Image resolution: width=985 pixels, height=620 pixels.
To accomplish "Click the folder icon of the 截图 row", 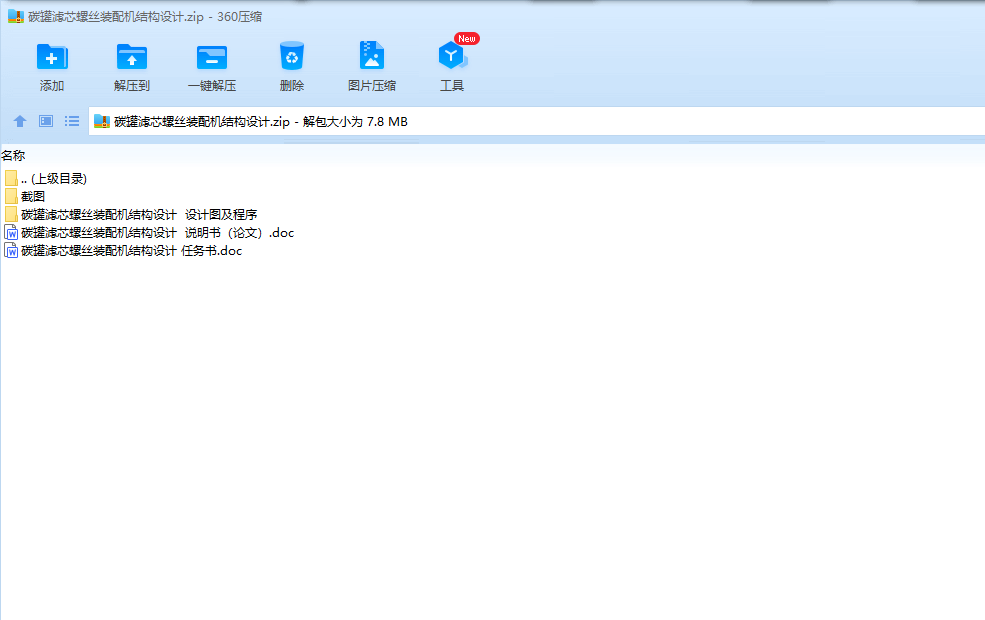I will (x=11, y=197).
